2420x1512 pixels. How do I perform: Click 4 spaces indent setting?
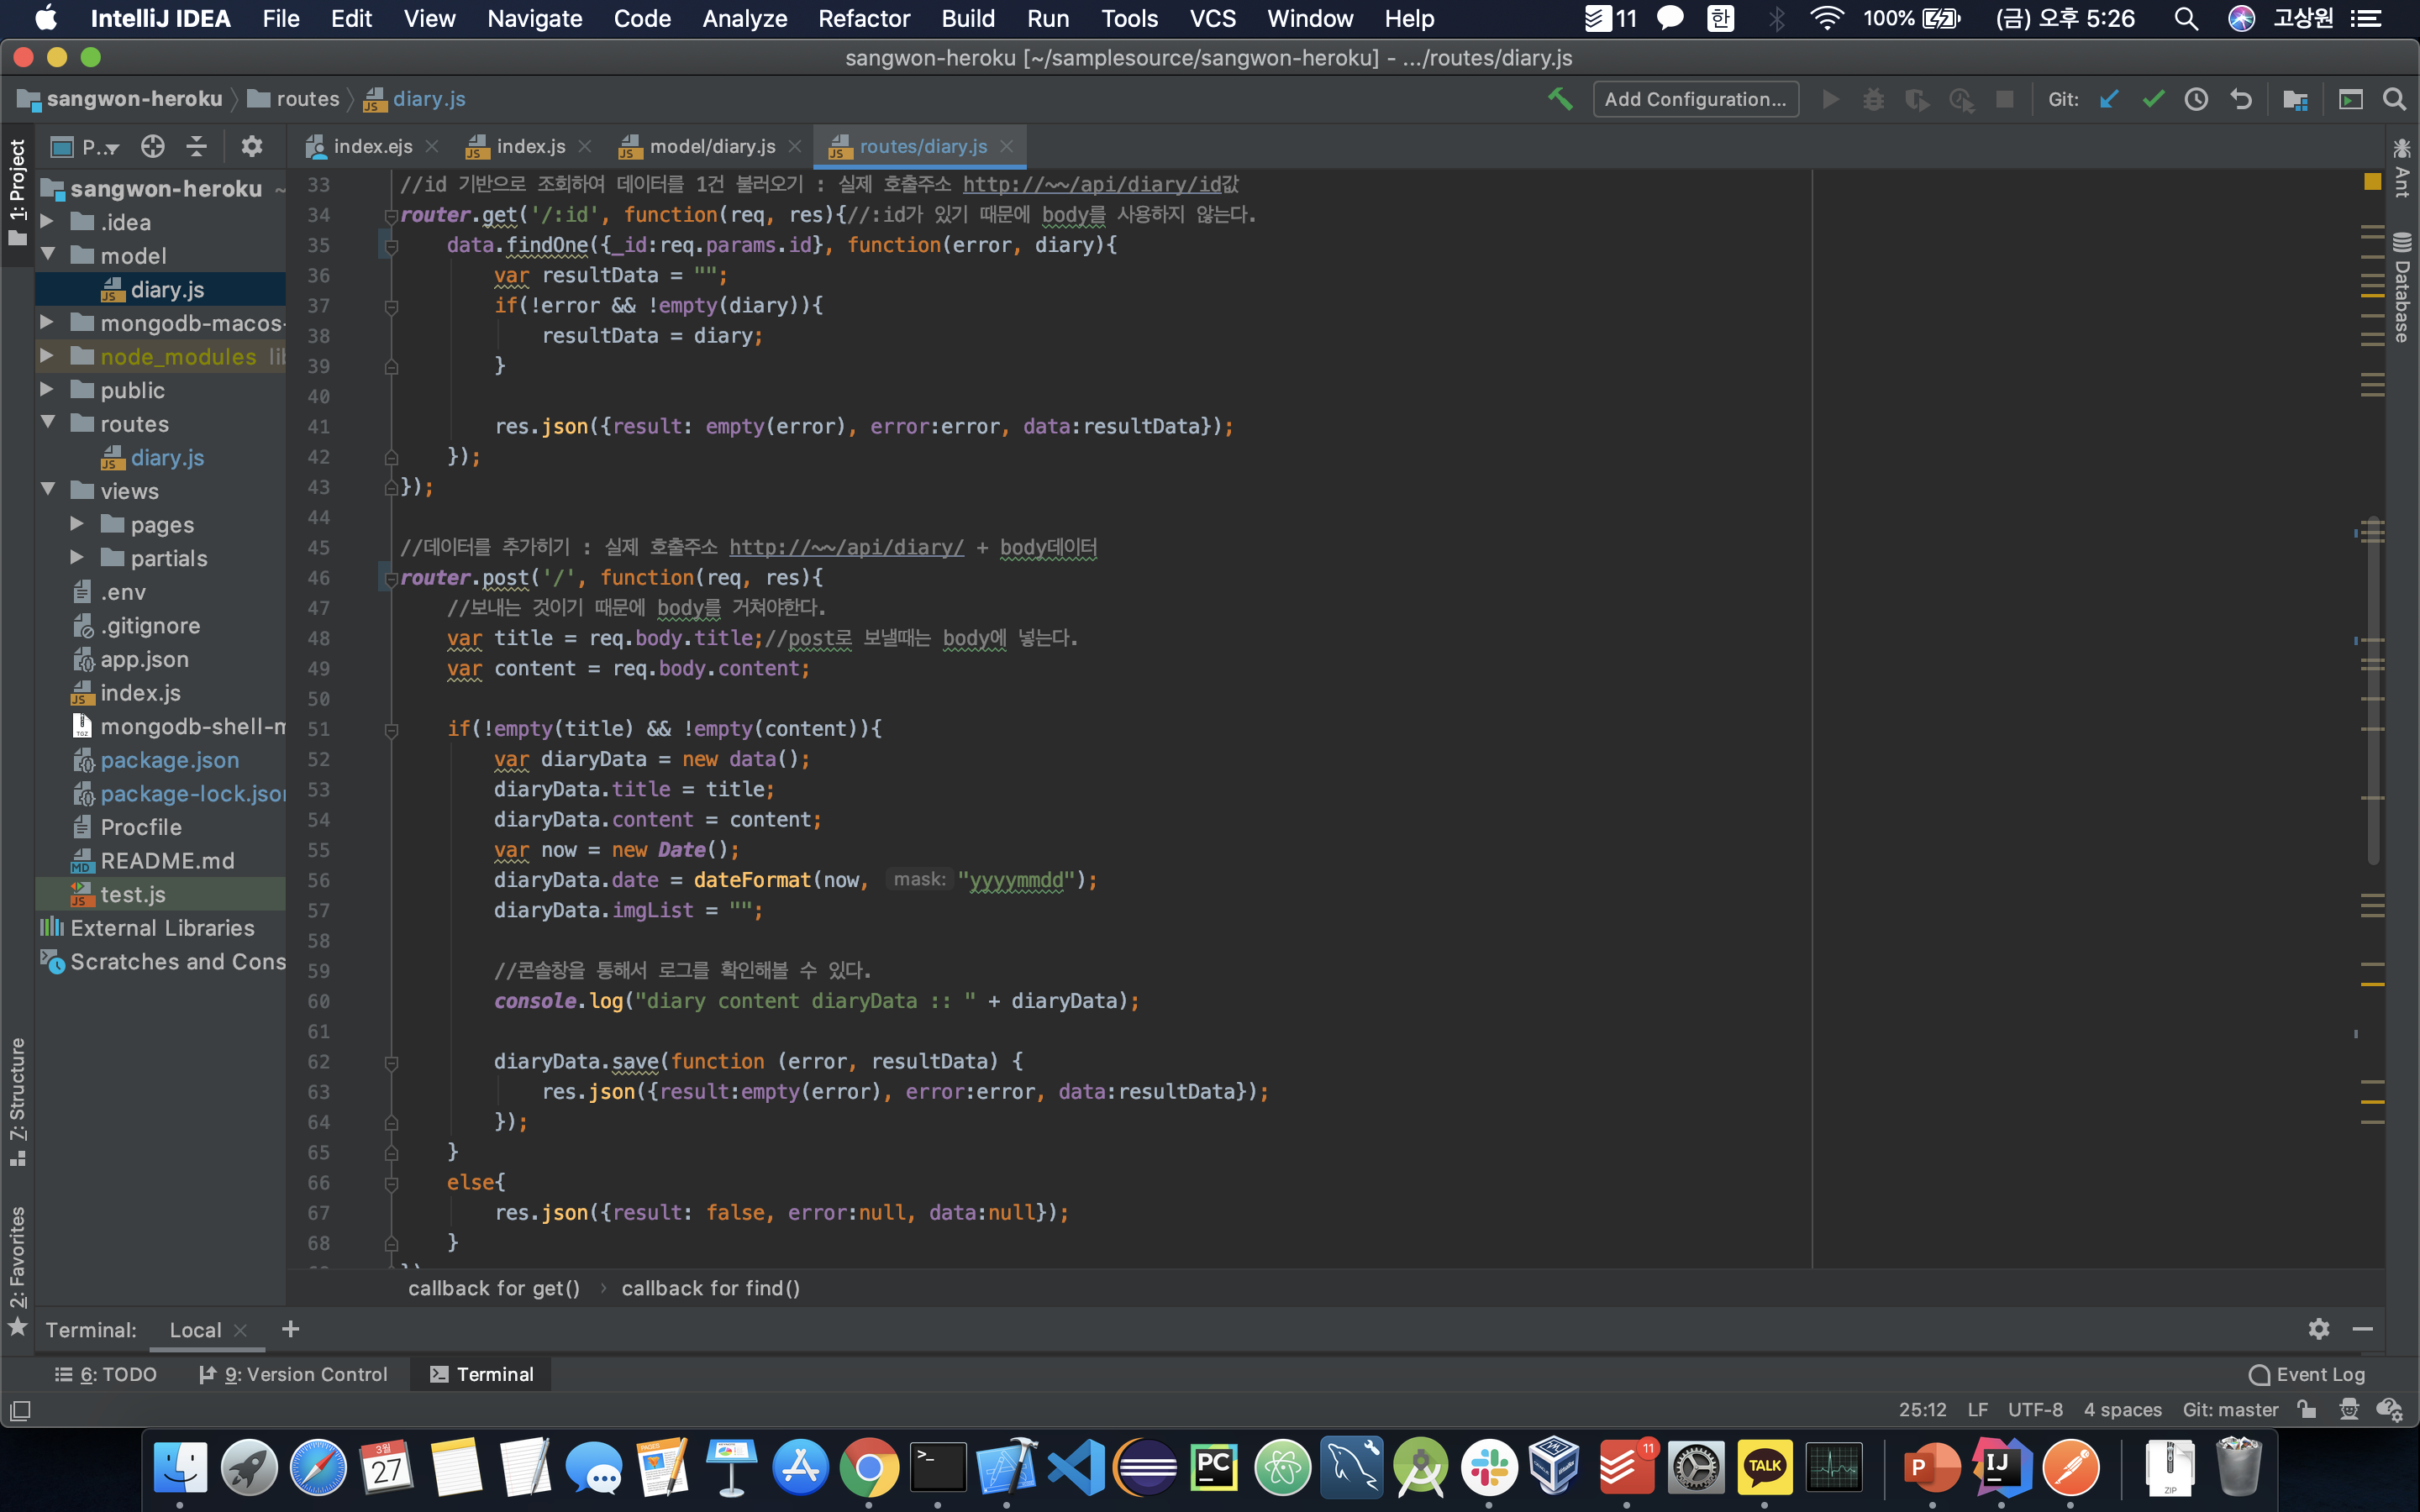2122,1409
